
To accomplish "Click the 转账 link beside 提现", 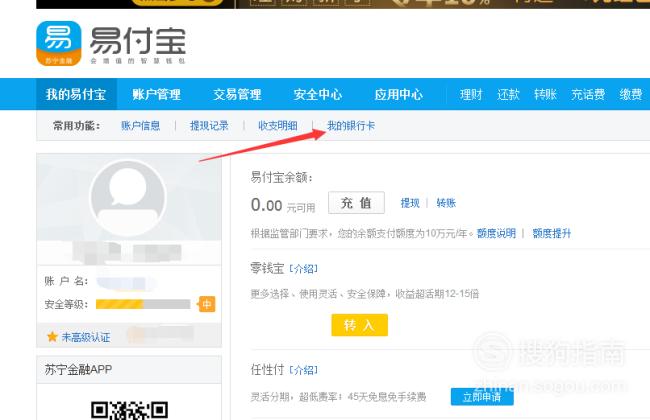I will pos(446,203).
